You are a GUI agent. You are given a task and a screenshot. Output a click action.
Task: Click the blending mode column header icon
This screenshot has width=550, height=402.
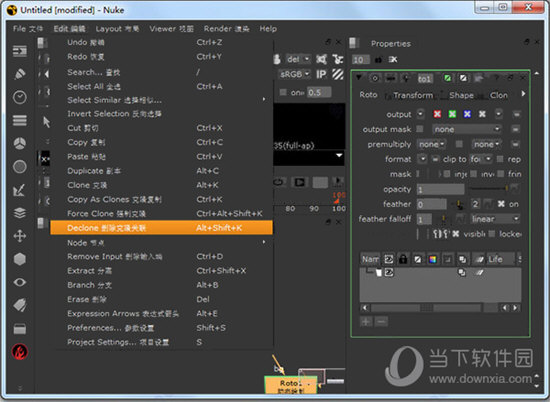click(463, 259)
